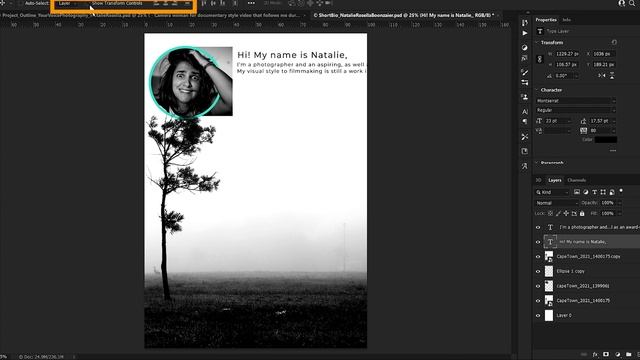Screen dimensions: 640x360
Task: Select the Layers tab
Action: (555, 180)
